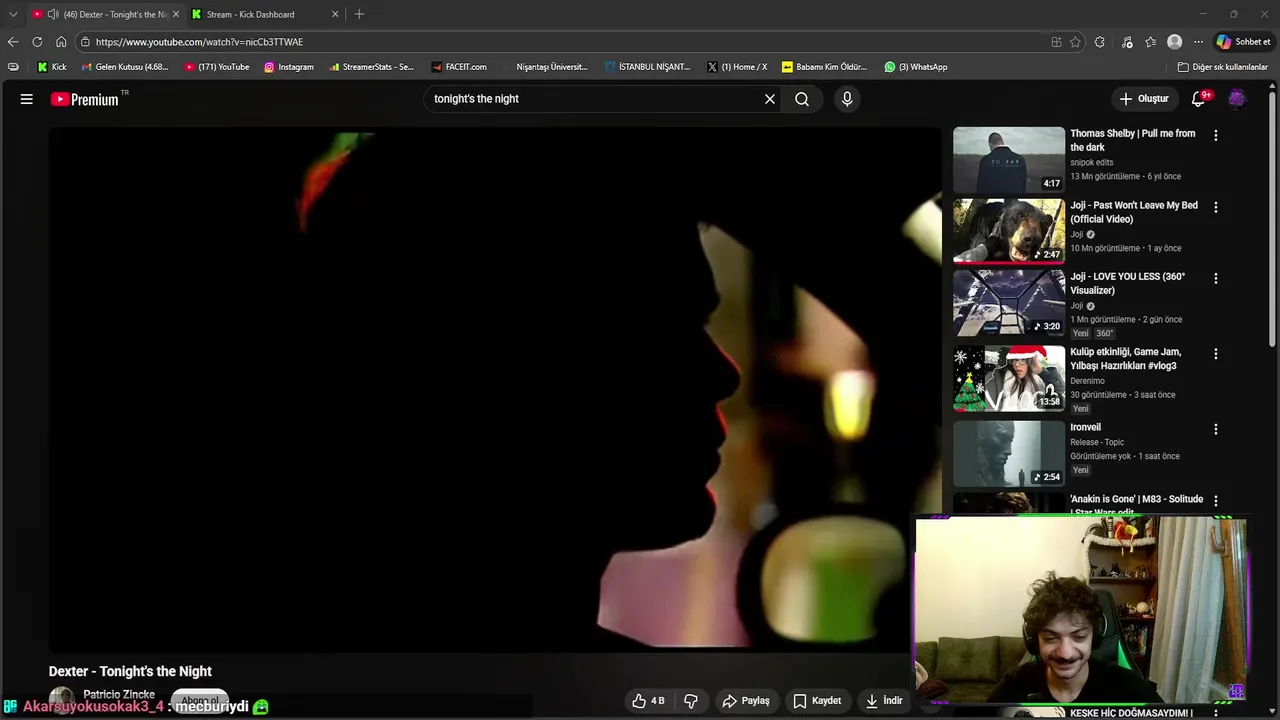Open the browser profile avatar
The height and width of the screenshot is (720, 1280).
pos(1175,42)
